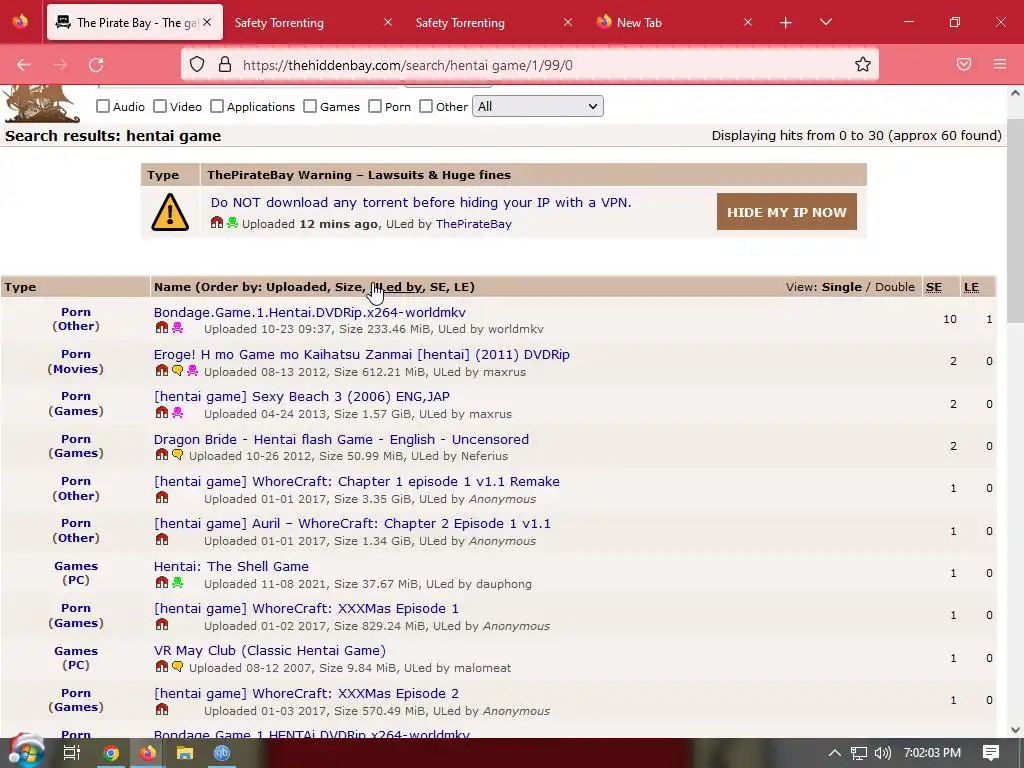Click the scrollbar down arrow
This screenshot has width=1024, height=768.
pyautogui.click(x=1015, y=729)
